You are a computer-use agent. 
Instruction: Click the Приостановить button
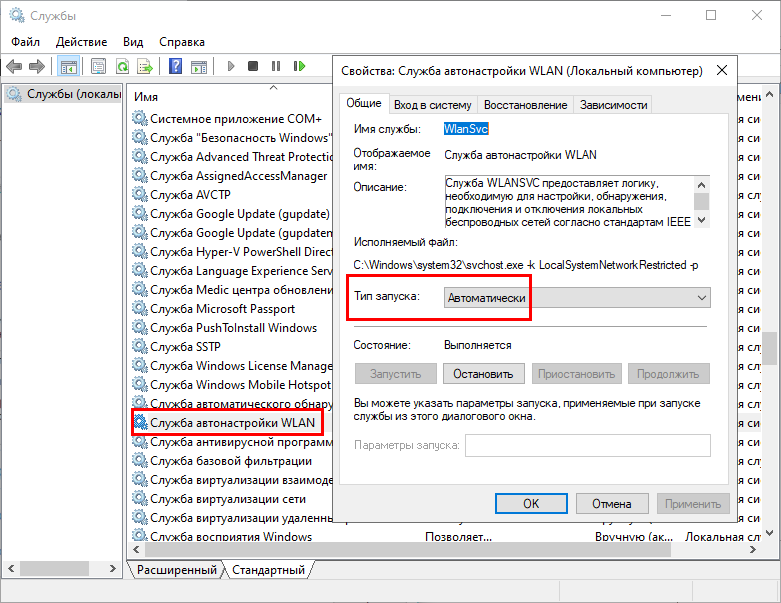576,374
